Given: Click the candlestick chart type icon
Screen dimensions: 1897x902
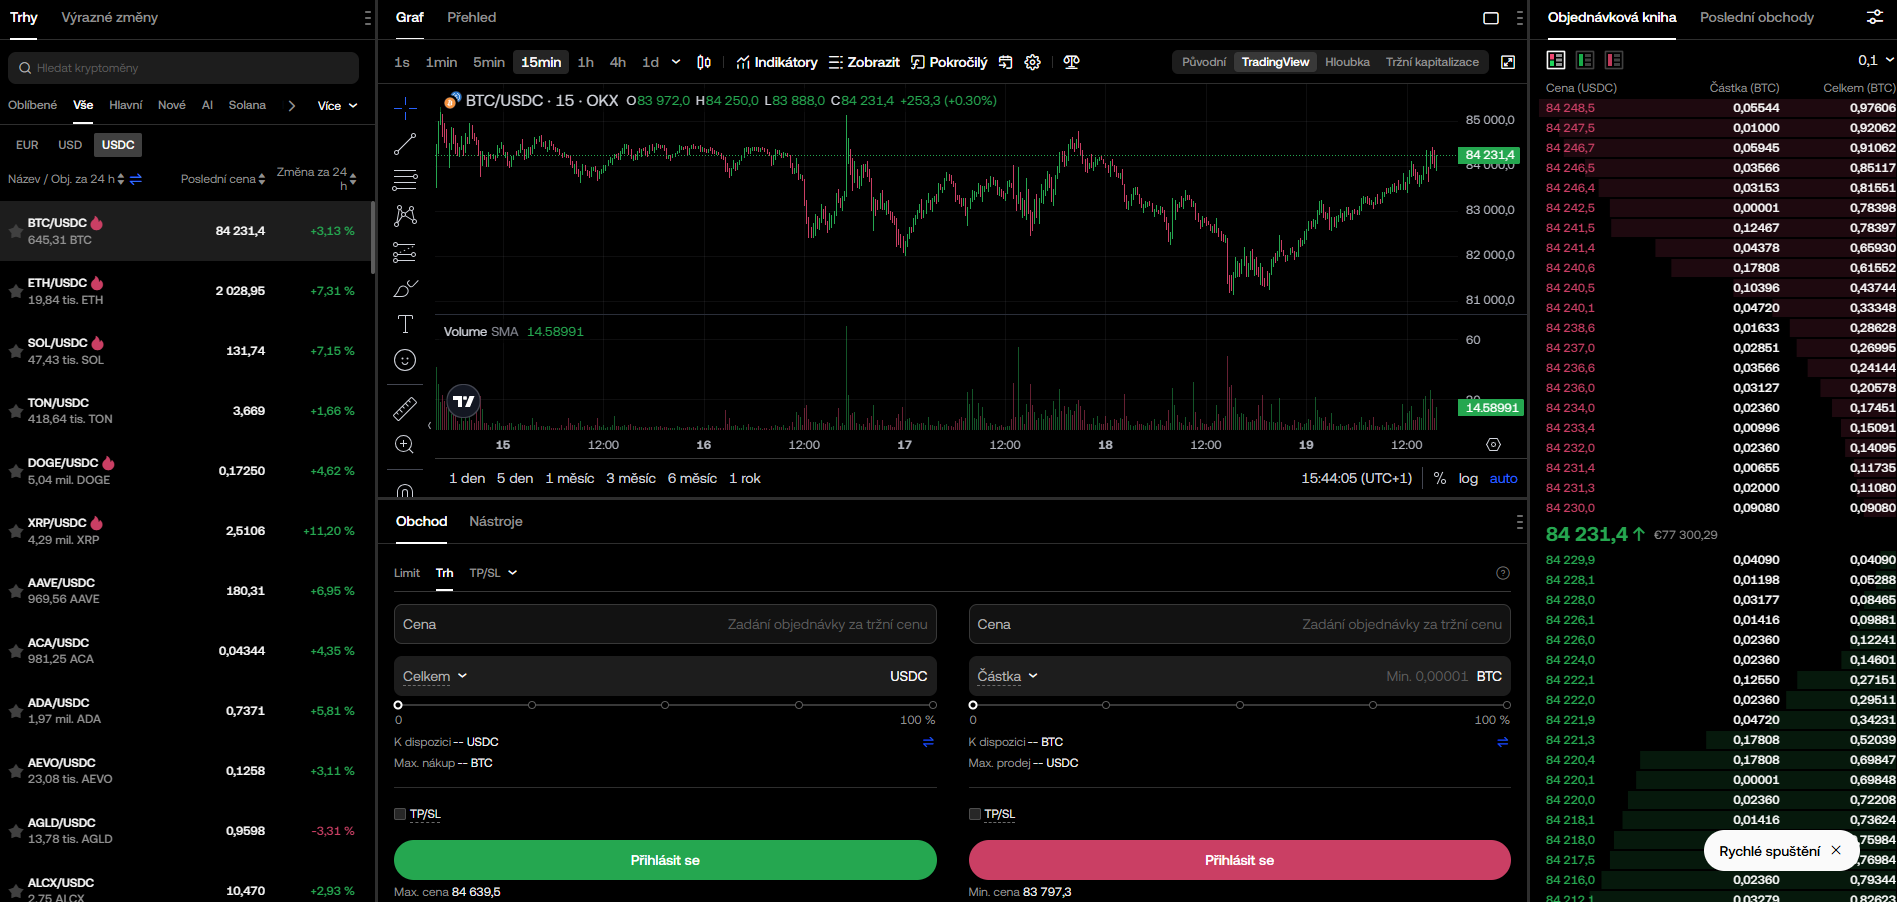Looking at the screenshot, I should pyautogui.click(x=704, y=62).
